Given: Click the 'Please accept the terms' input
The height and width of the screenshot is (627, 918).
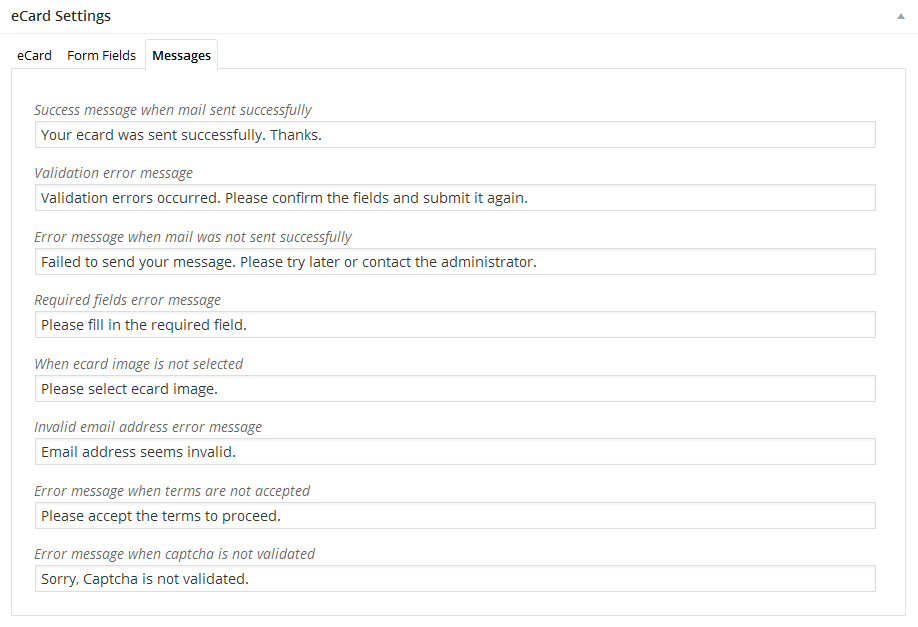Looking at the screenshot, I should tap(455, 516).
